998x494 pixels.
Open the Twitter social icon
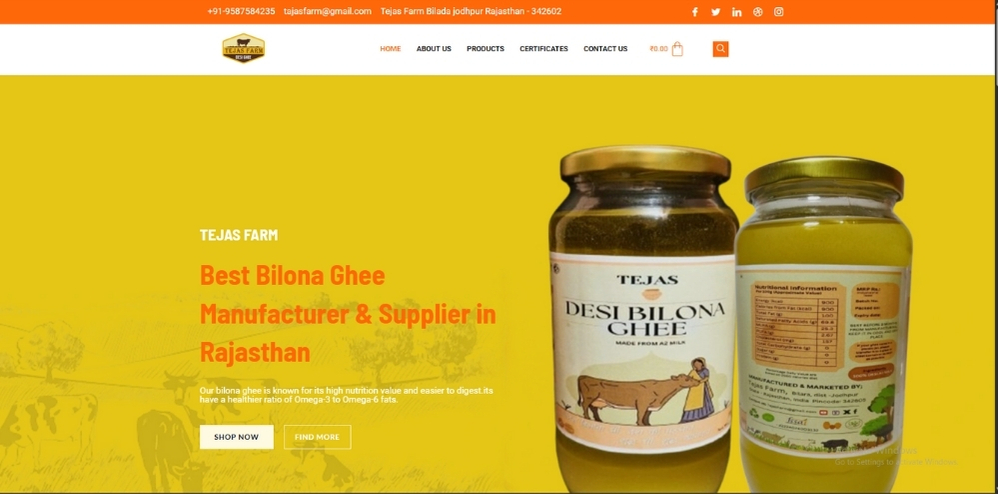click(x=715, y=12)
